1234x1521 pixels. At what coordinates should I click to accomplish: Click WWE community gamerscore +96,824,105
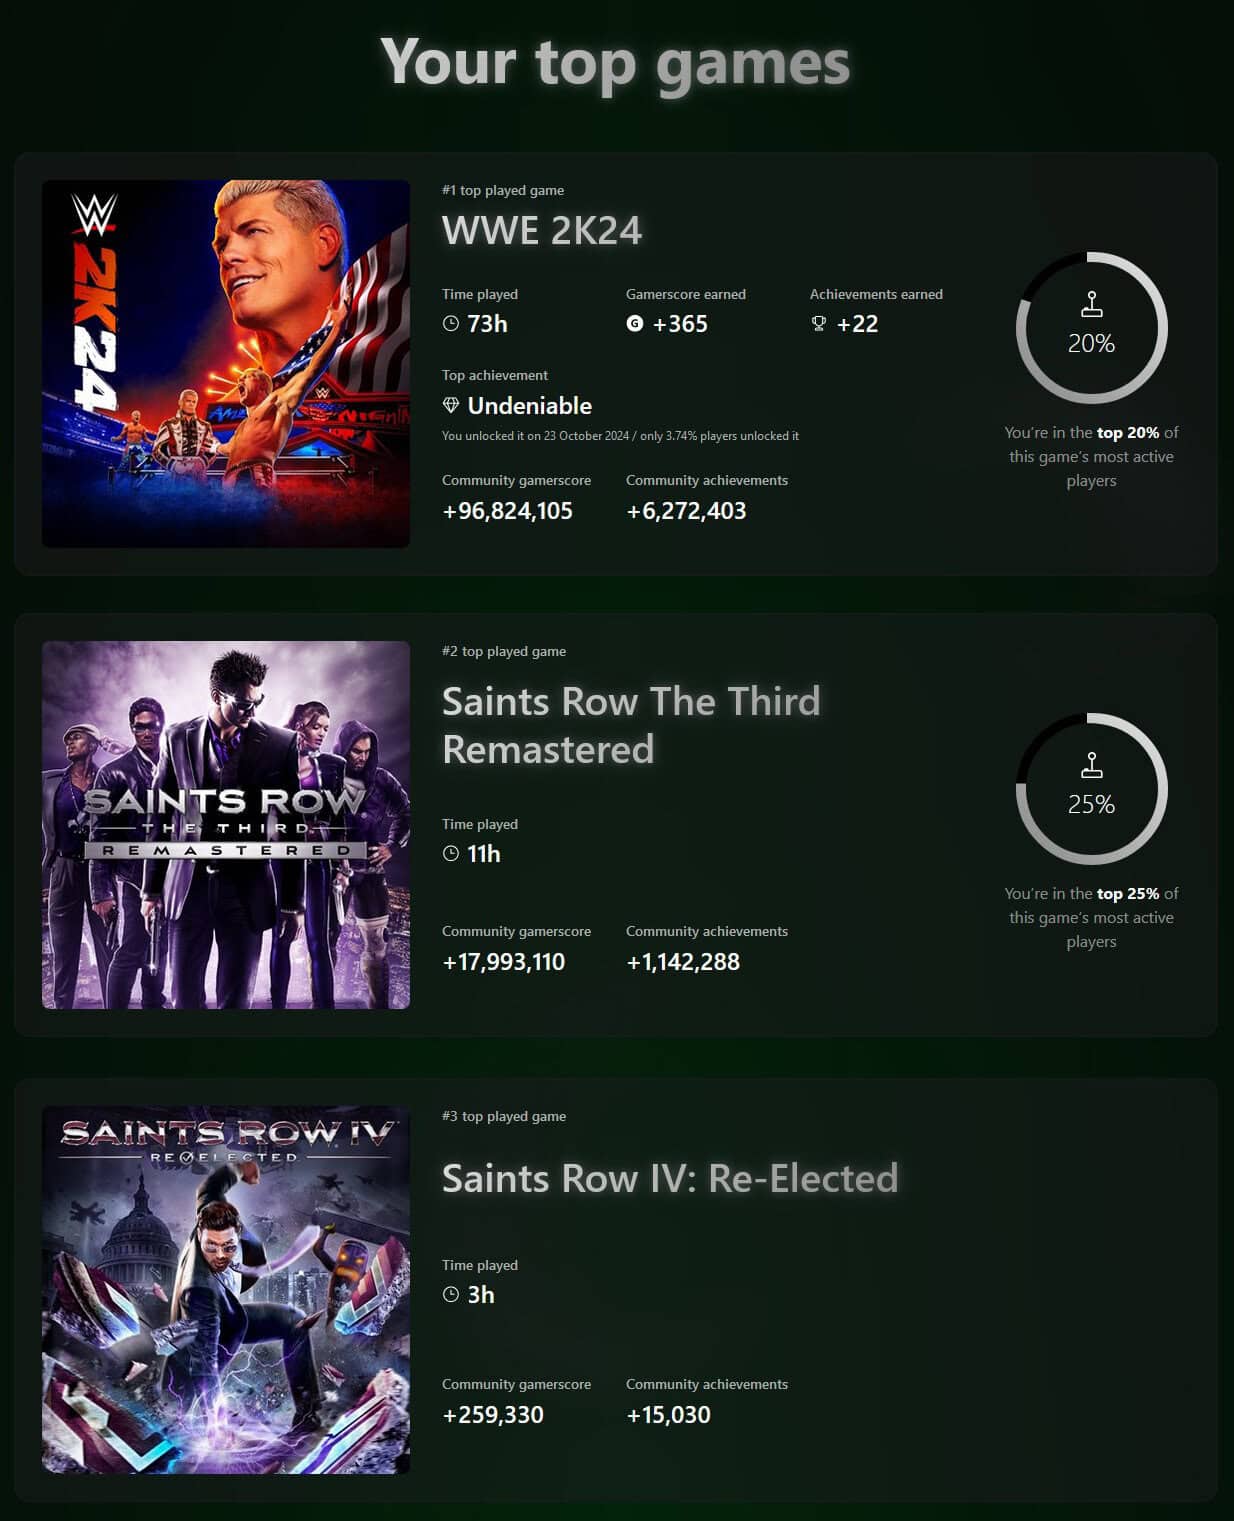point(508,511)
